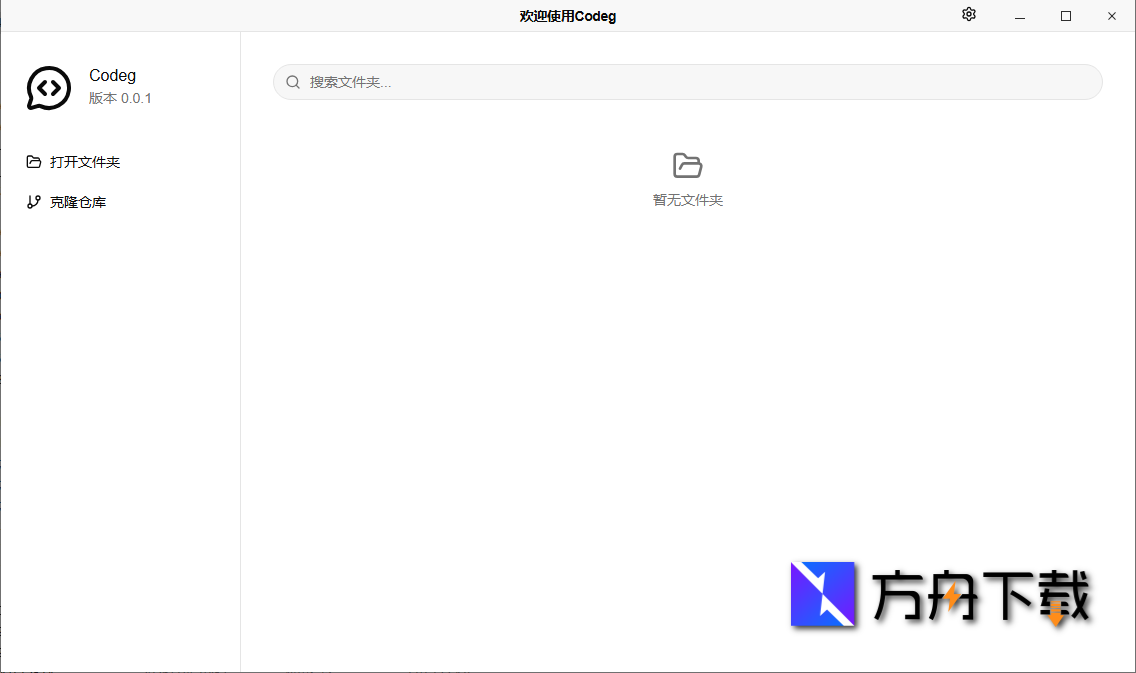Click the 方舟下载 watermark text
Viewport: 1136px width, 673px height.
tap(980, 595)
